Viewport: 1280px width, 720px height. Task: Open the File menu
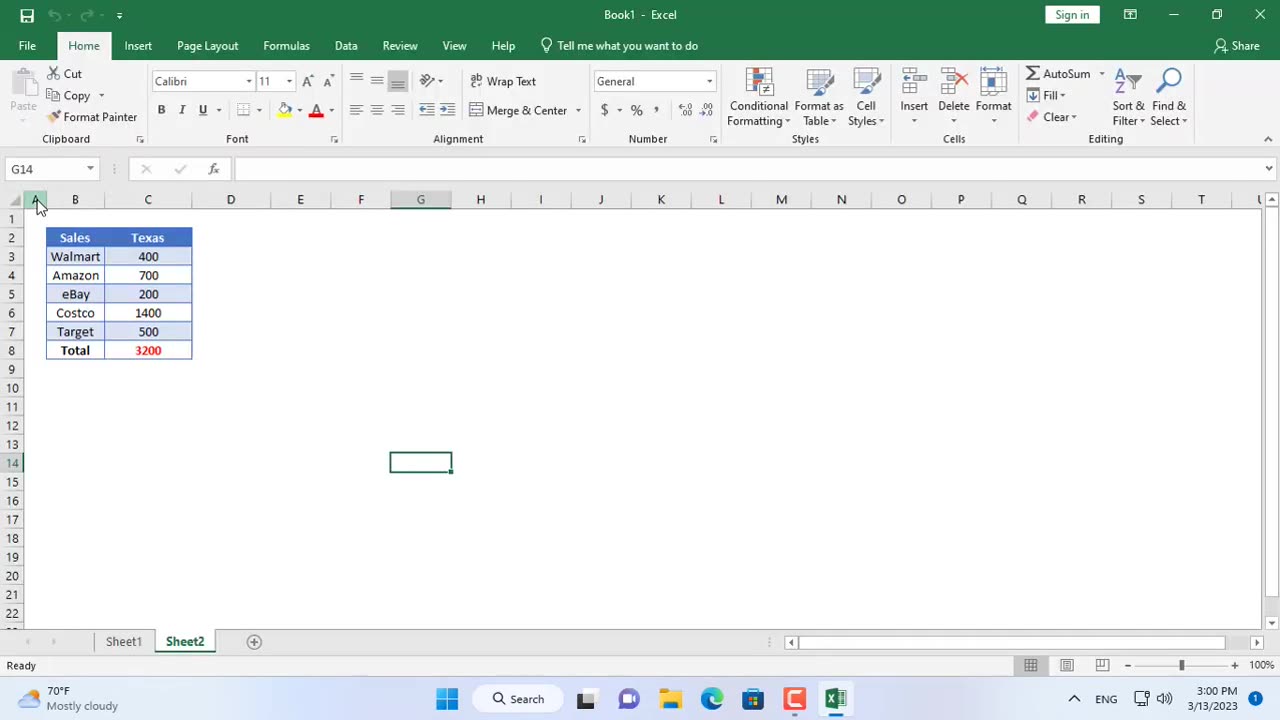pos(27,46)
